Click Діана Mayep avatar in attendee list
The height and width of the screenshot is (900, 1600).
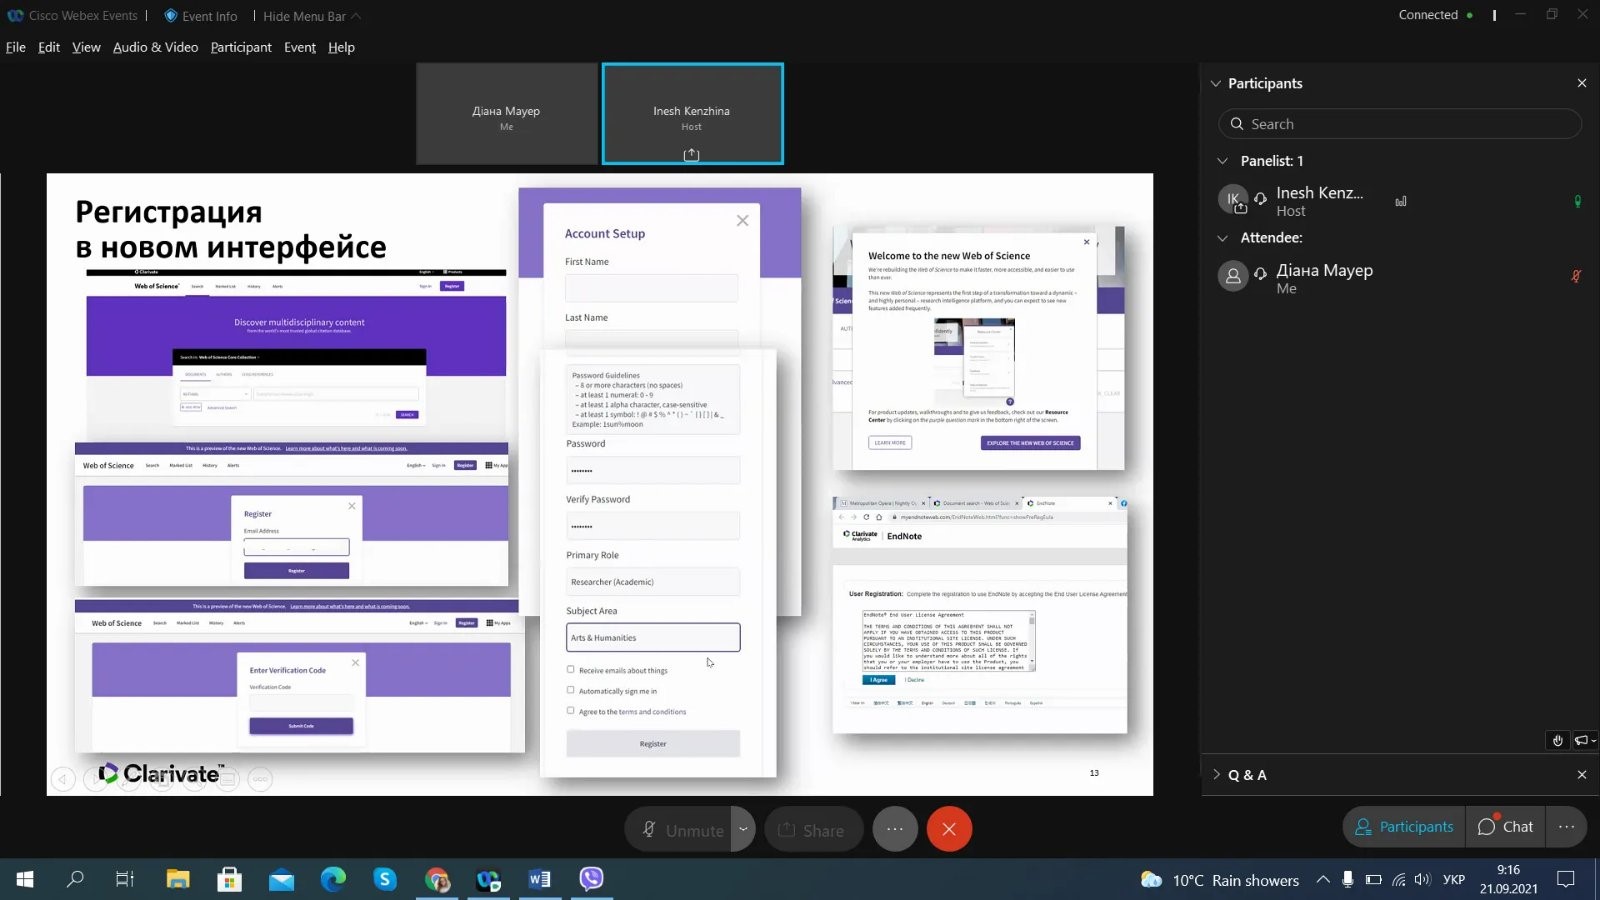pos(1233,276)
